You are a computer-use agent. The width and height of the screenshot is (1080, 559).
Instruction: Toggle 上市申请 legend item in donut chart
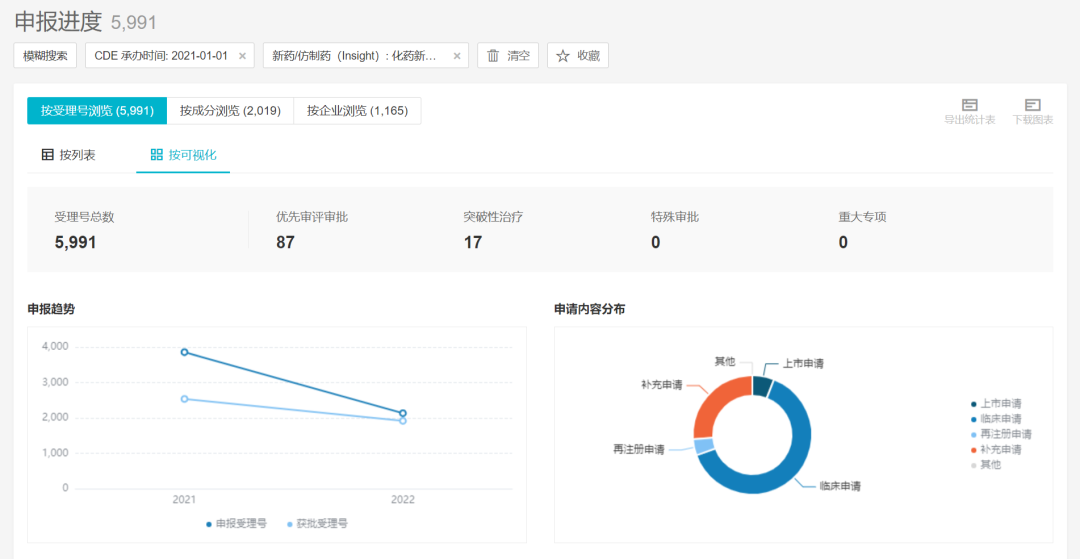[996, 403]
